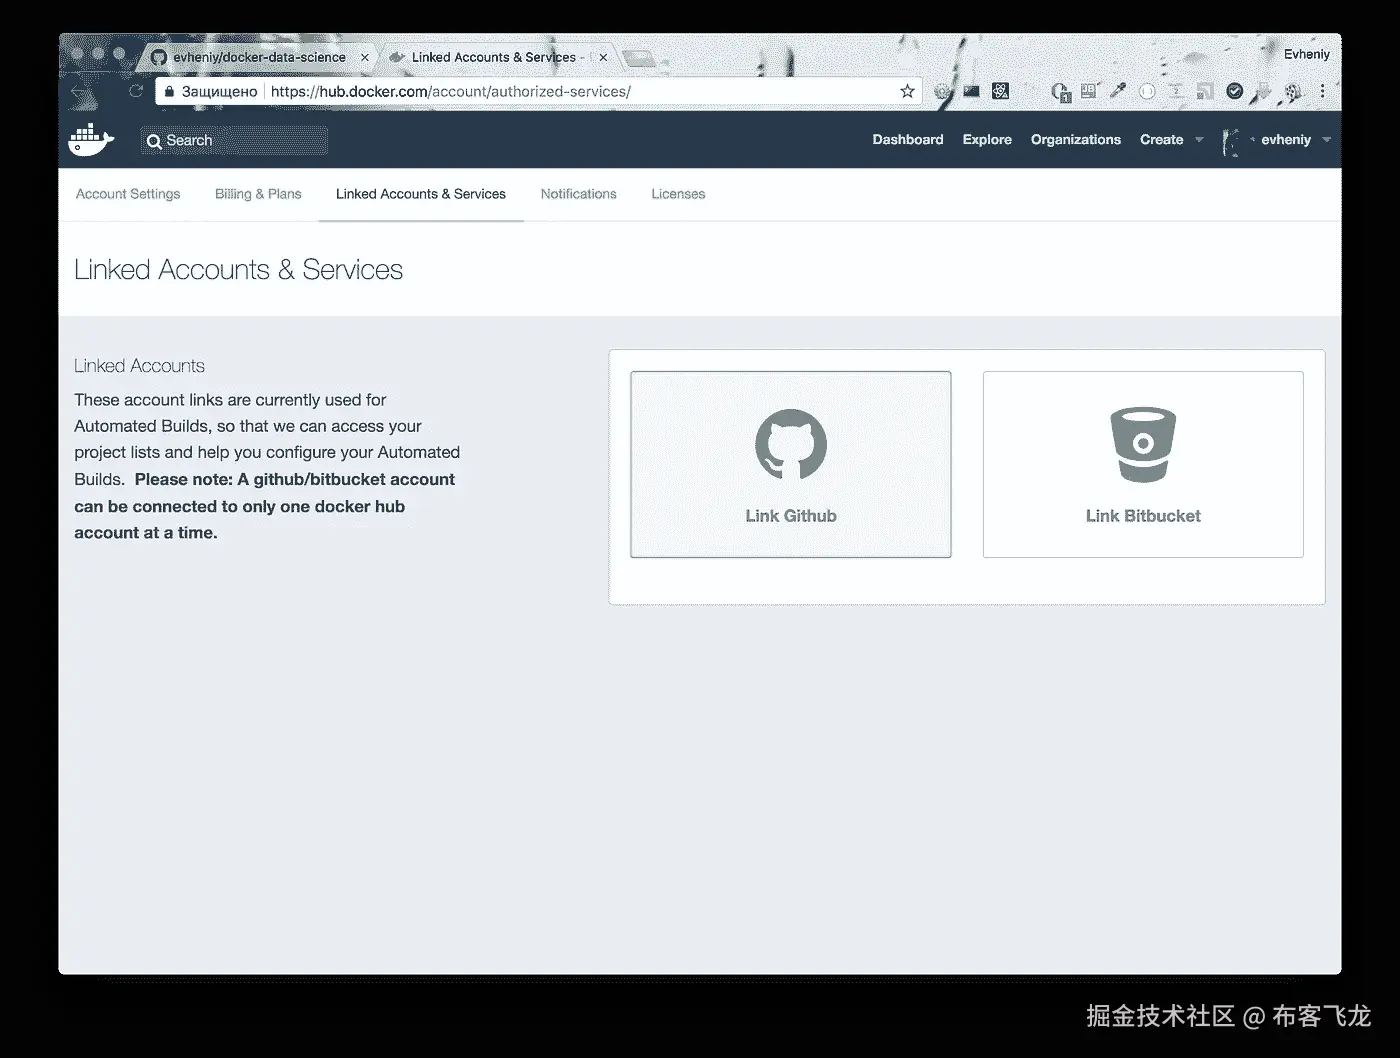Viewport: 1400px width, 1058px height.
Task: Click the search magnifier icon
Action: pyautogui.click(x=154, y=141)
